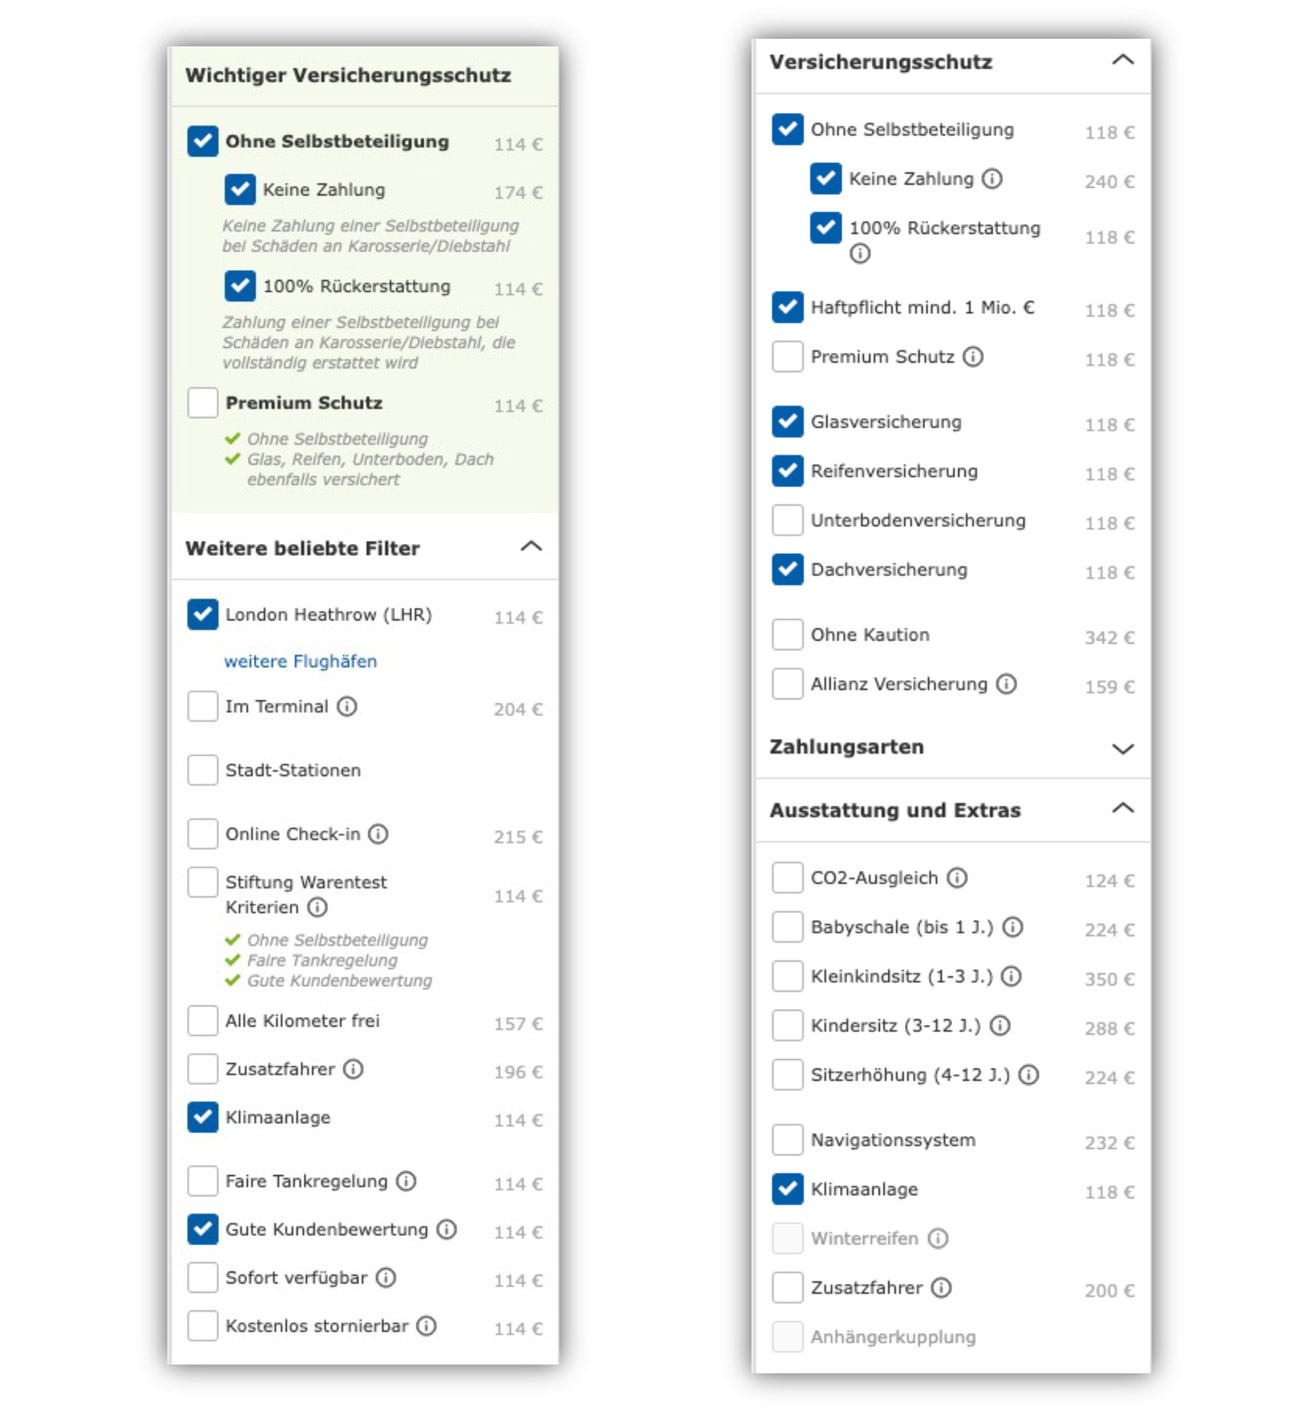Viewport: 1300px width, 1419px height.
Task: Enable Premium Schutz in left panel
Action: tap(203, 403)
